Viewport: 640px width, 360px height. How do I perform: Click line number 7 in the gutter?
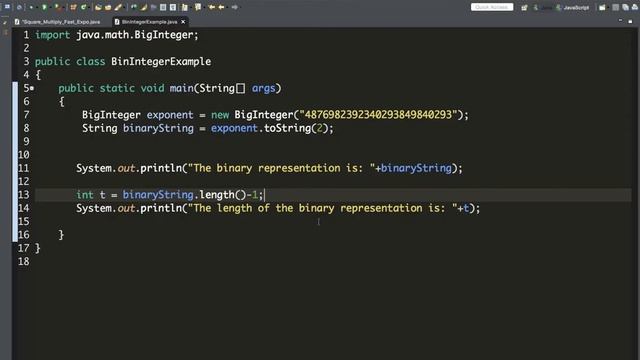[x=26, y=115]
